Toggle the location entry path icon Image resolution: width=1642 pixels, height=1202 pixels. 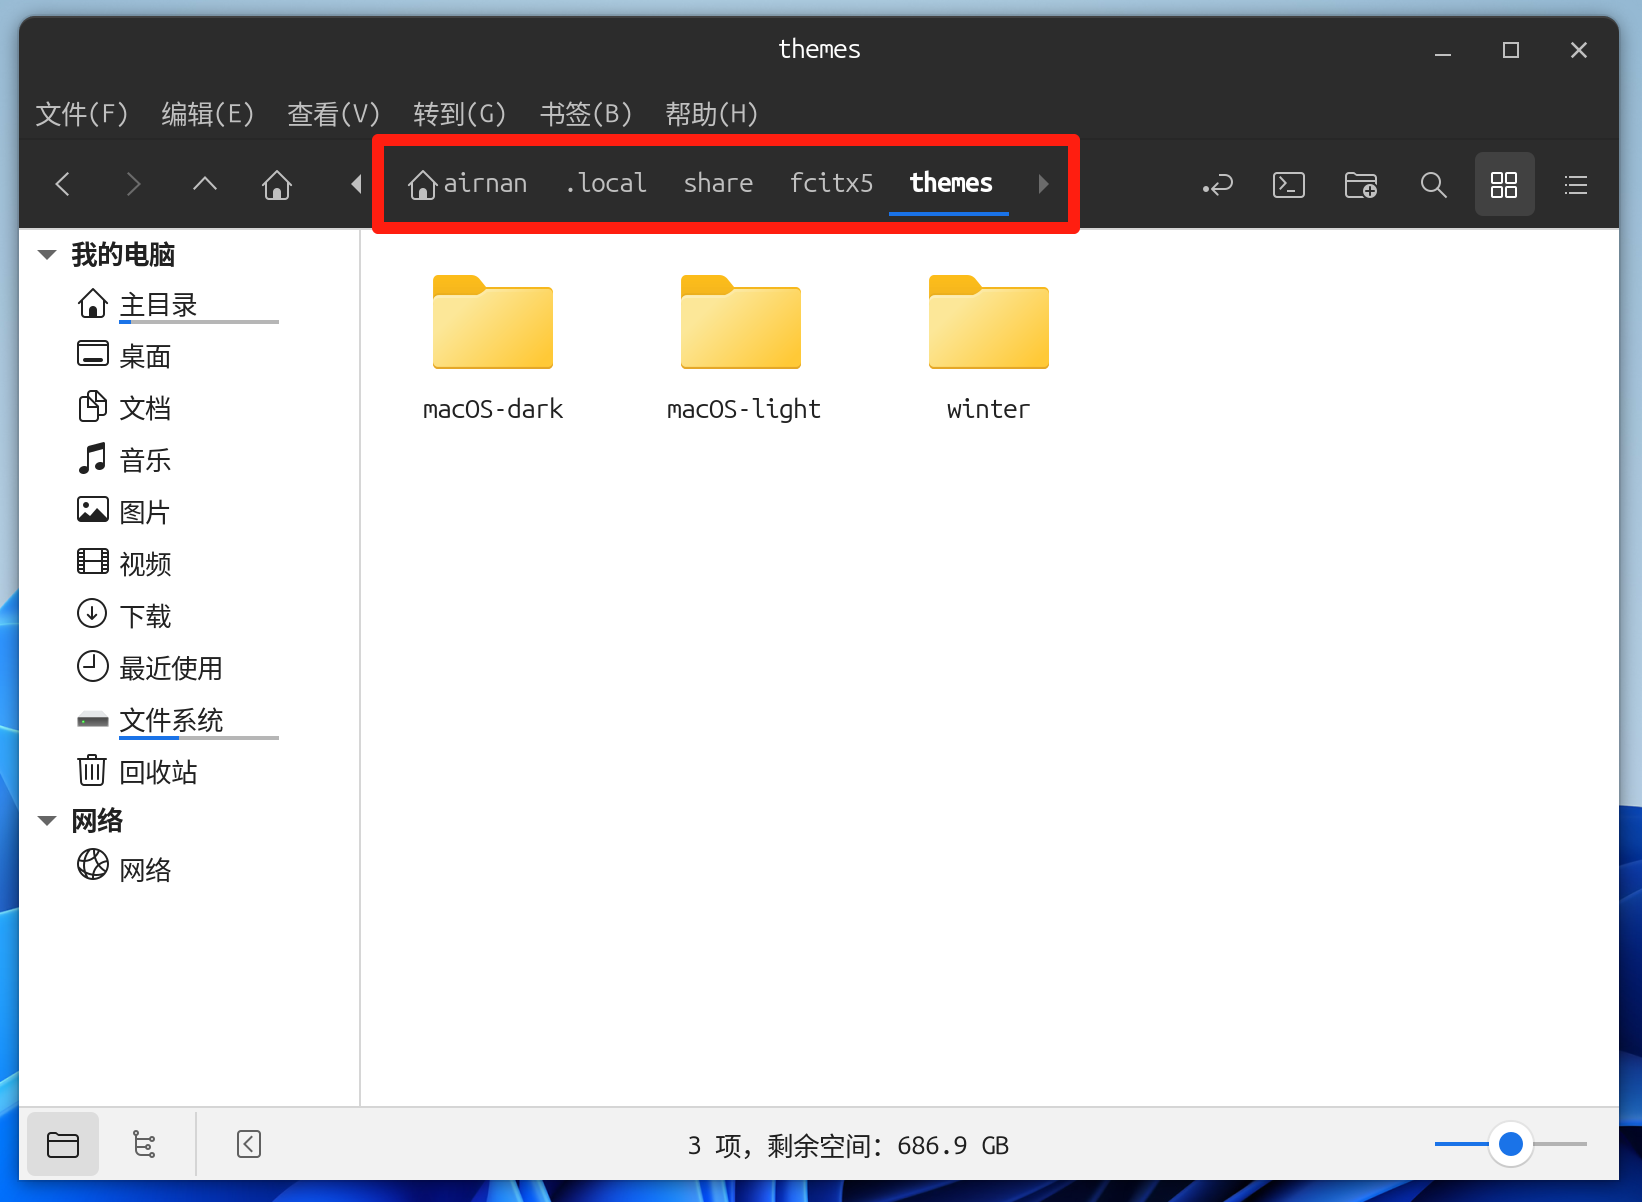(x=1217, y=185)
